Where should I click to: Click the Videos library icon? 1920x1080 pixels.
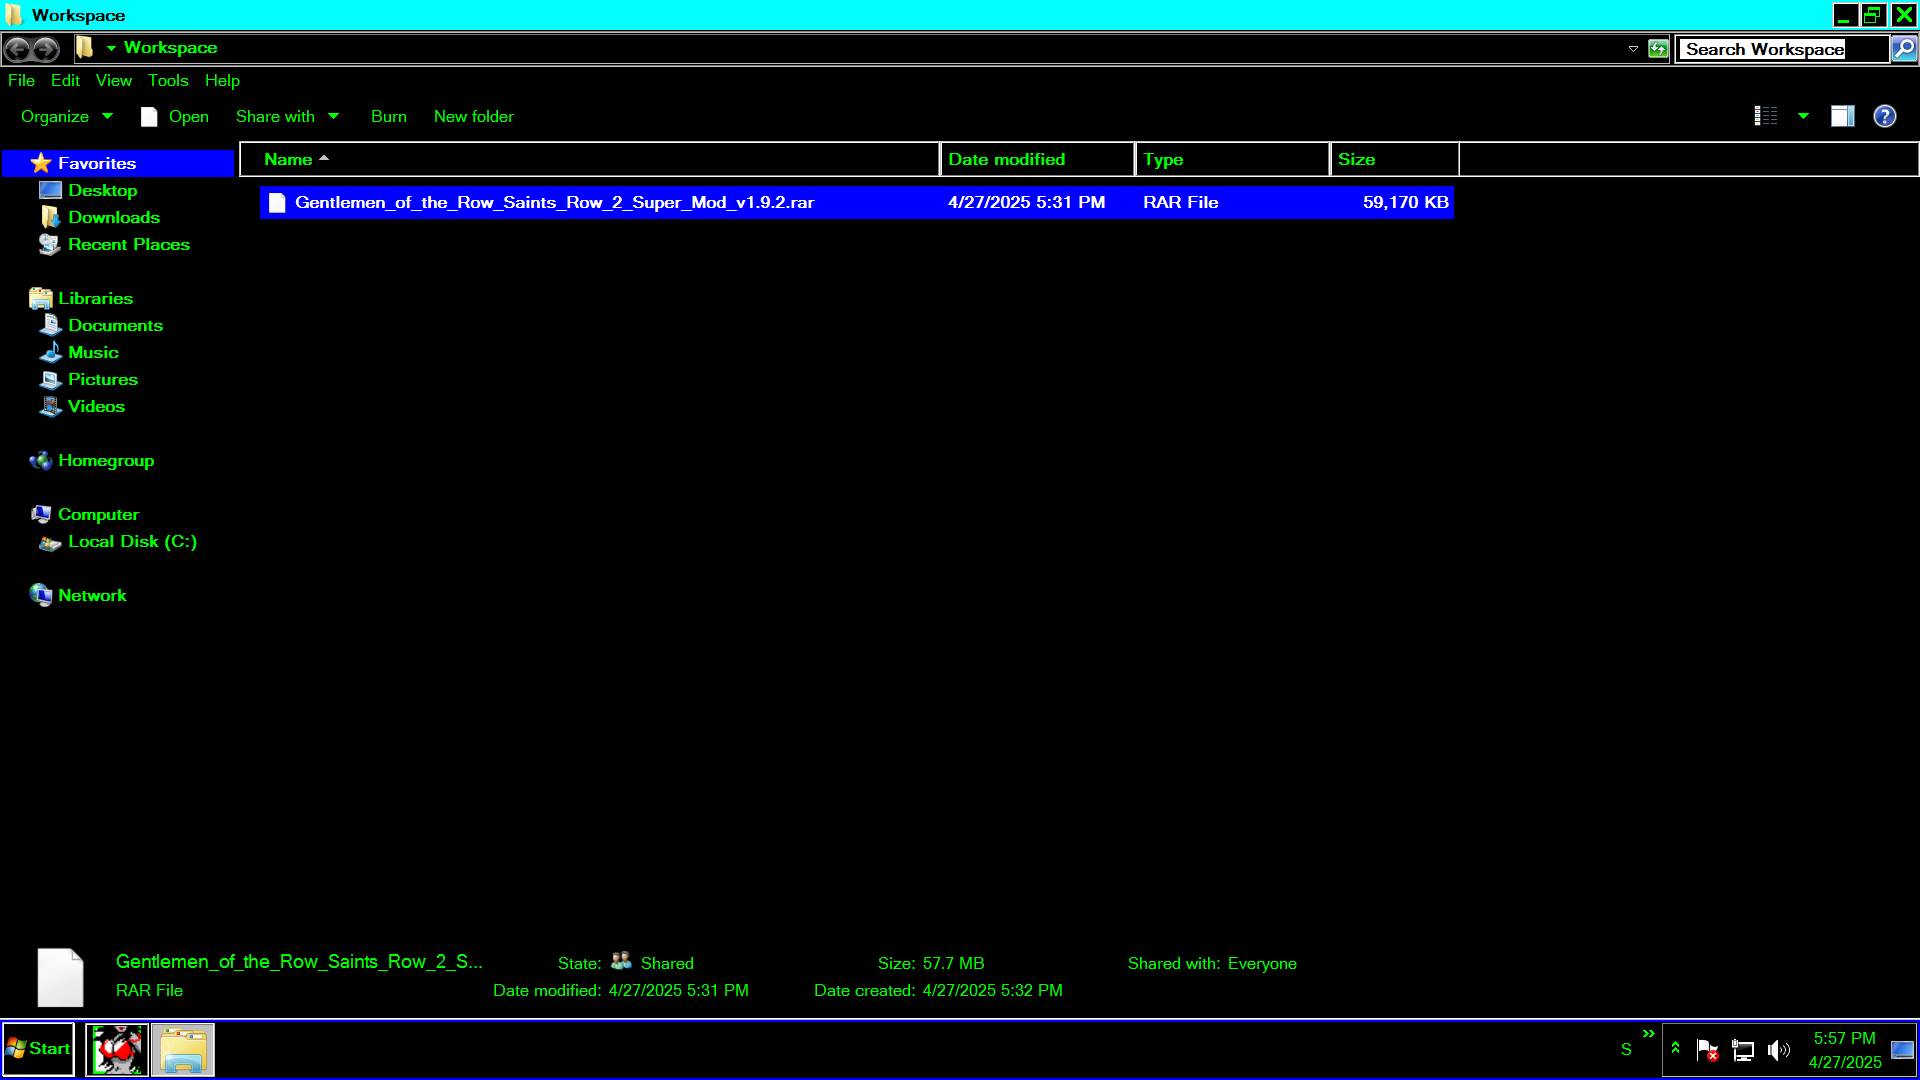[50, 406]
